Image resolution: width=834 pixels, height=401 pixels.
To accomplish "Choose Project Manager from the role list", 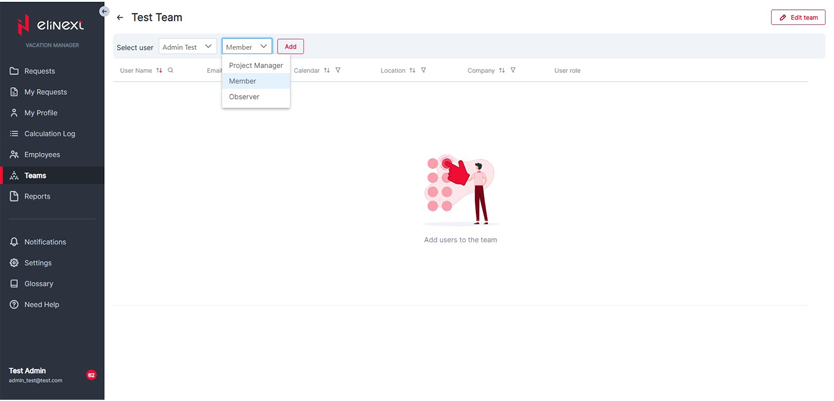I will point(256,65).
